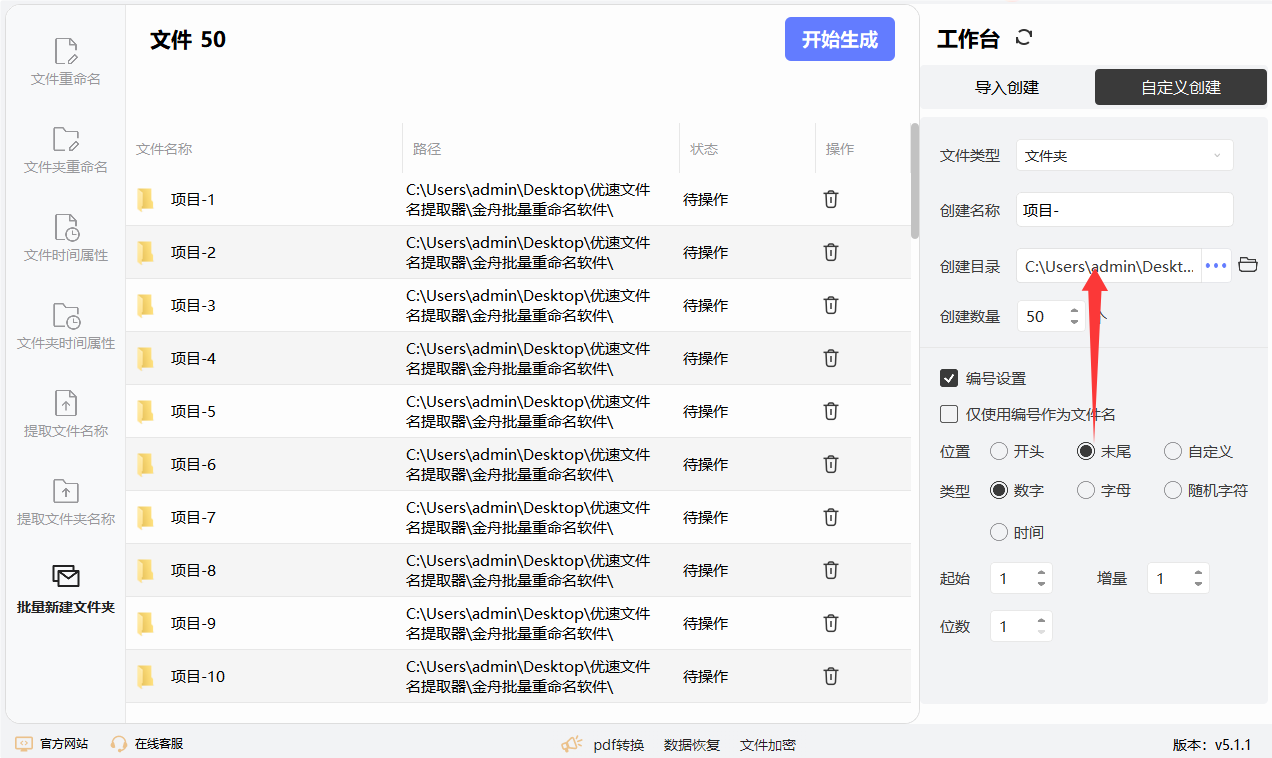Click the pdf转换 megaphone link

point(602,745)
